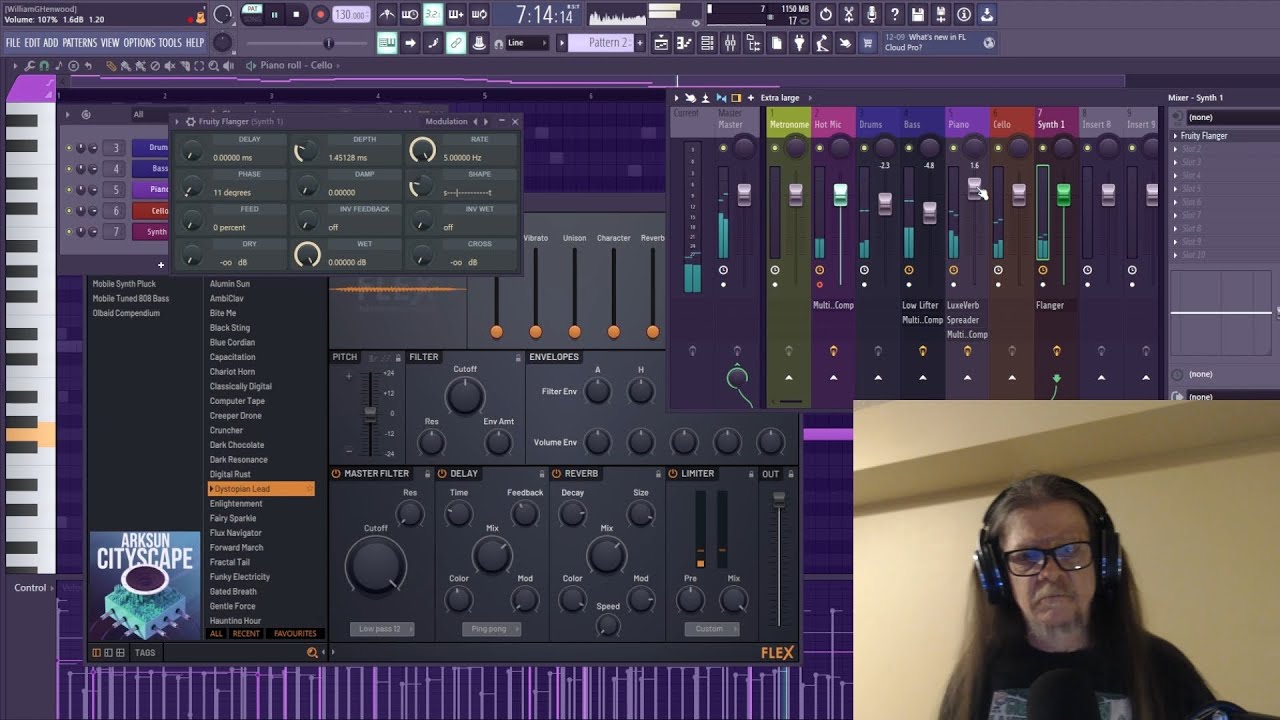Select the Piano channel button in channel rack

pos(150,190)
